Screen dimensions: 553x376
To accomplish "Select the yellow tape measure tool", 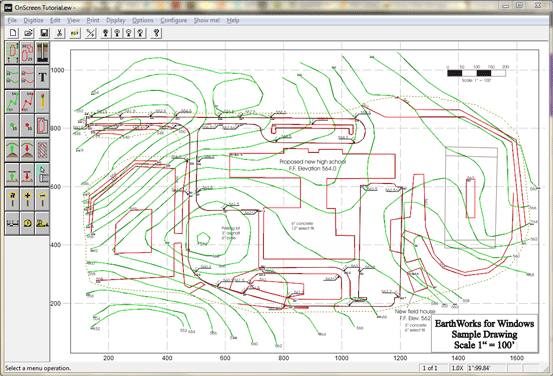I will tap(27, 223).
